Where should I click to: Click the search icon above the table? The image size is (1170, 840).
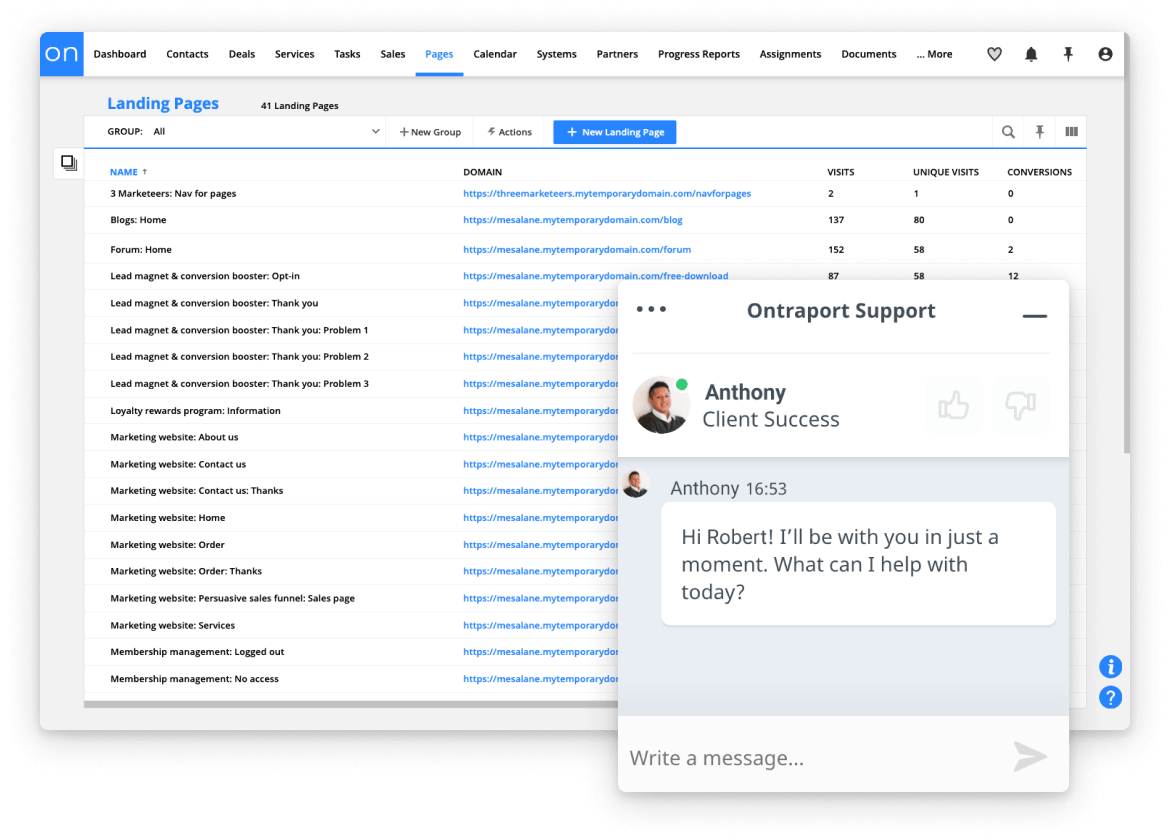pyautogui.click(x=1008, y=131)
